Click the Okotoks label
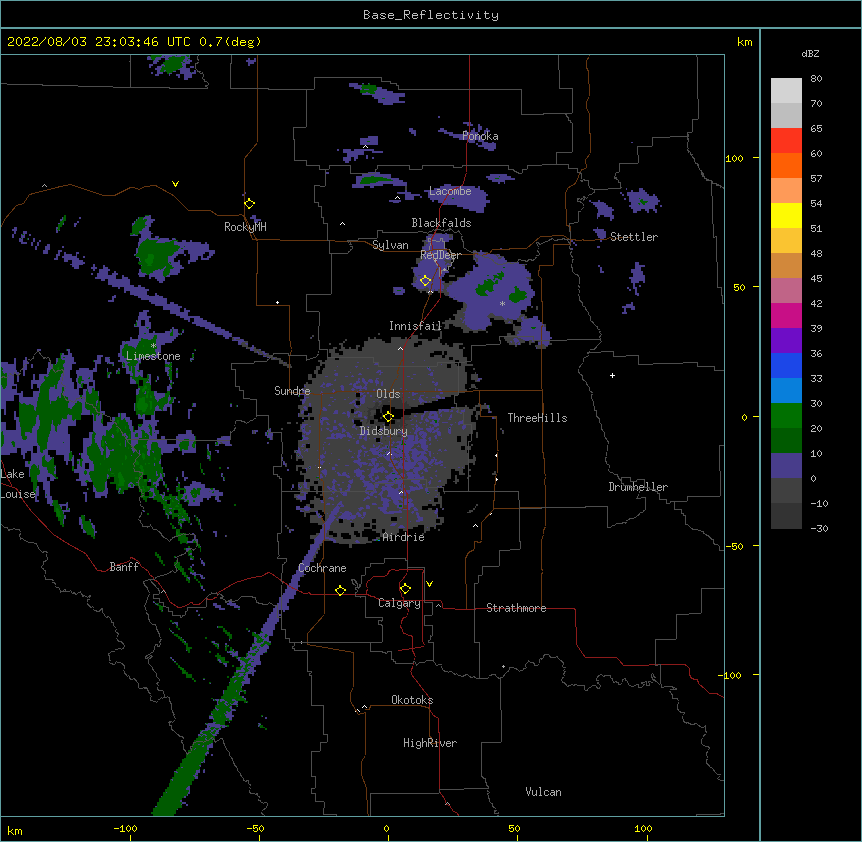 (x=412, y=700)
